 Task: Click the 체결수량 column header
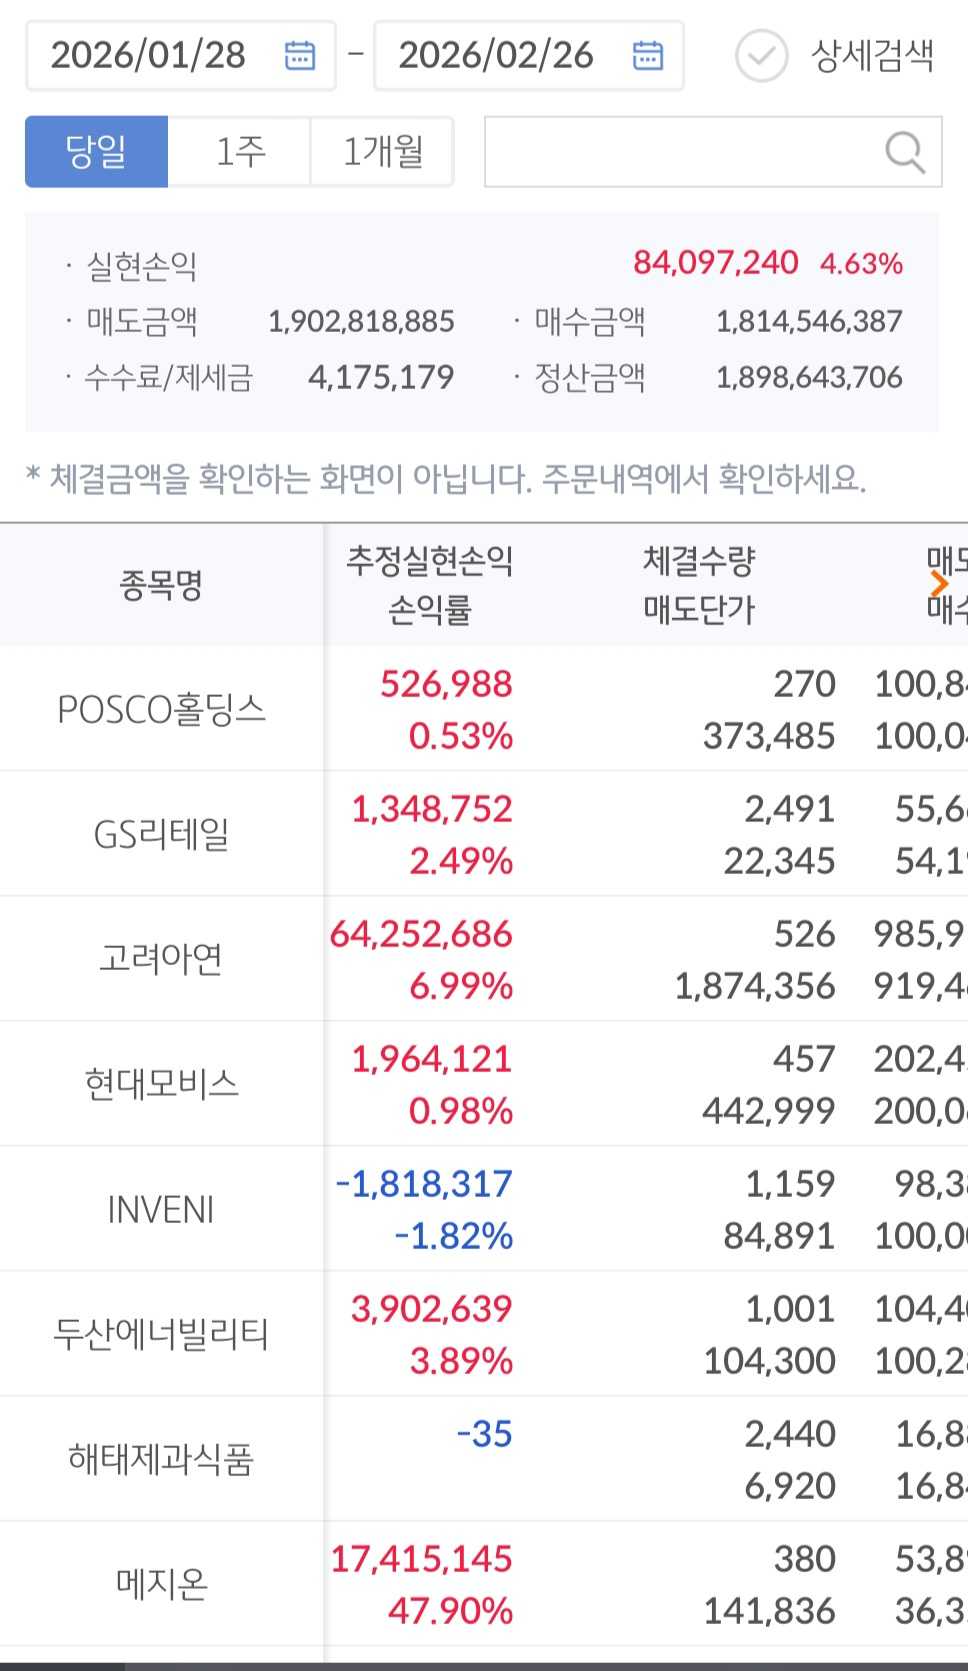click(698, 561)
